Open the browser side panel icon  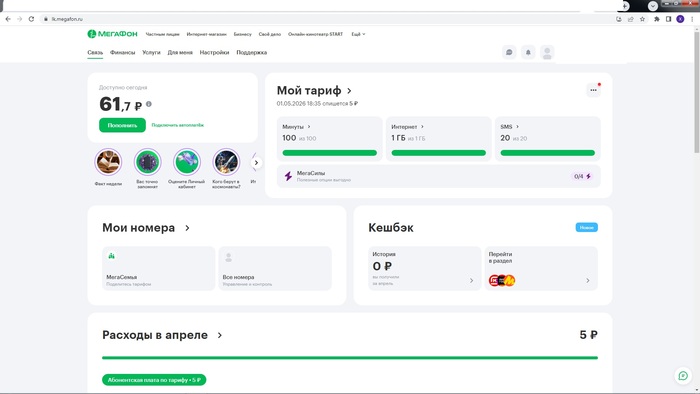[x=668, y=19]
